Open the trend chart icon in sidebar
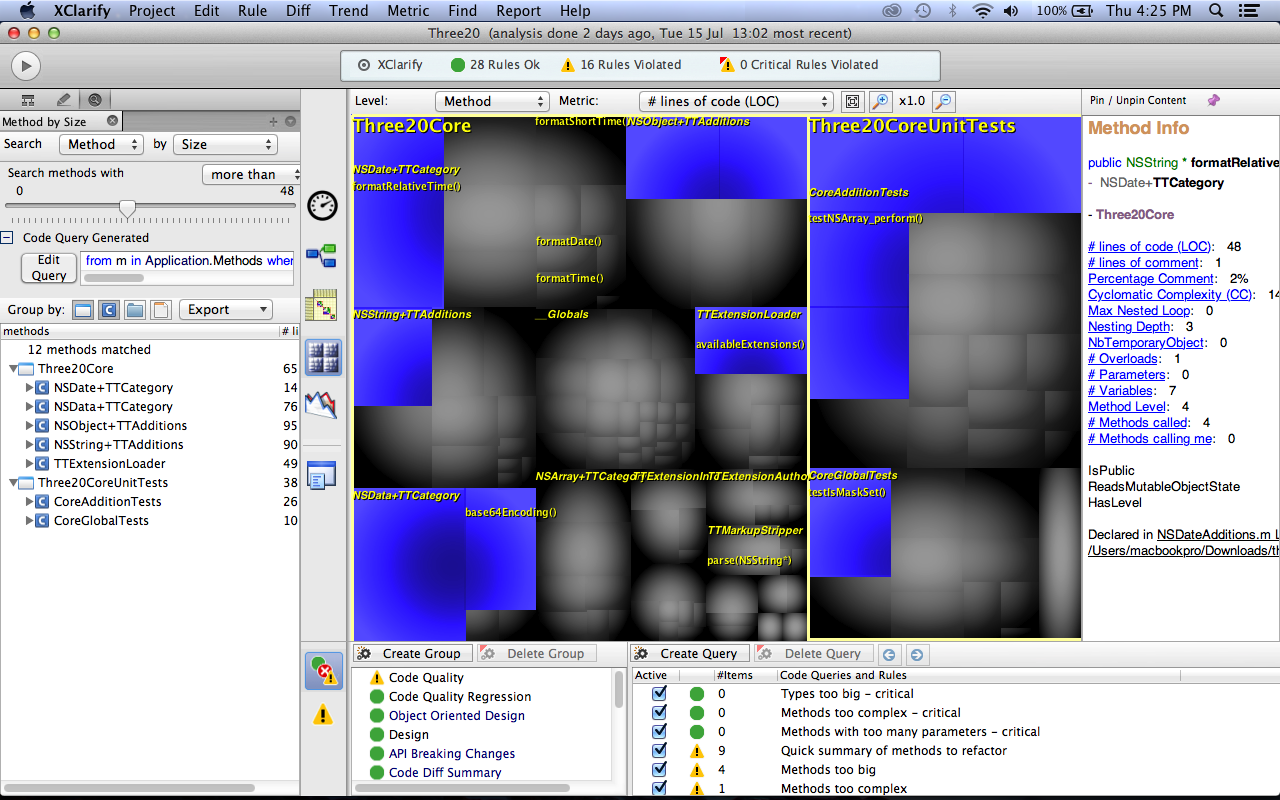This screenshot has height=800, width=1280. tap(322, 405)
